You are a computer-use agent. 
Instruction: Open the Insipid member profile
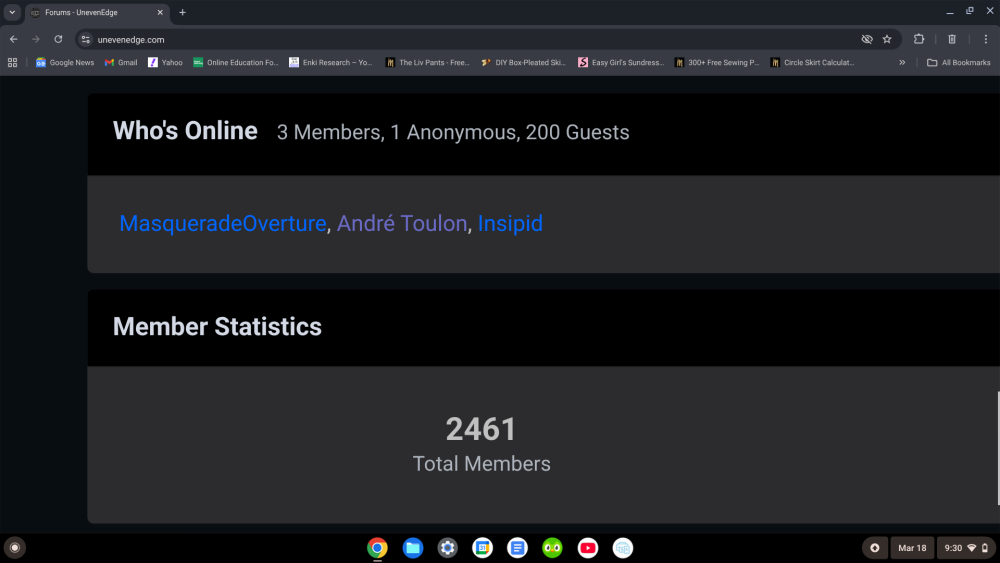coord(510,224)
